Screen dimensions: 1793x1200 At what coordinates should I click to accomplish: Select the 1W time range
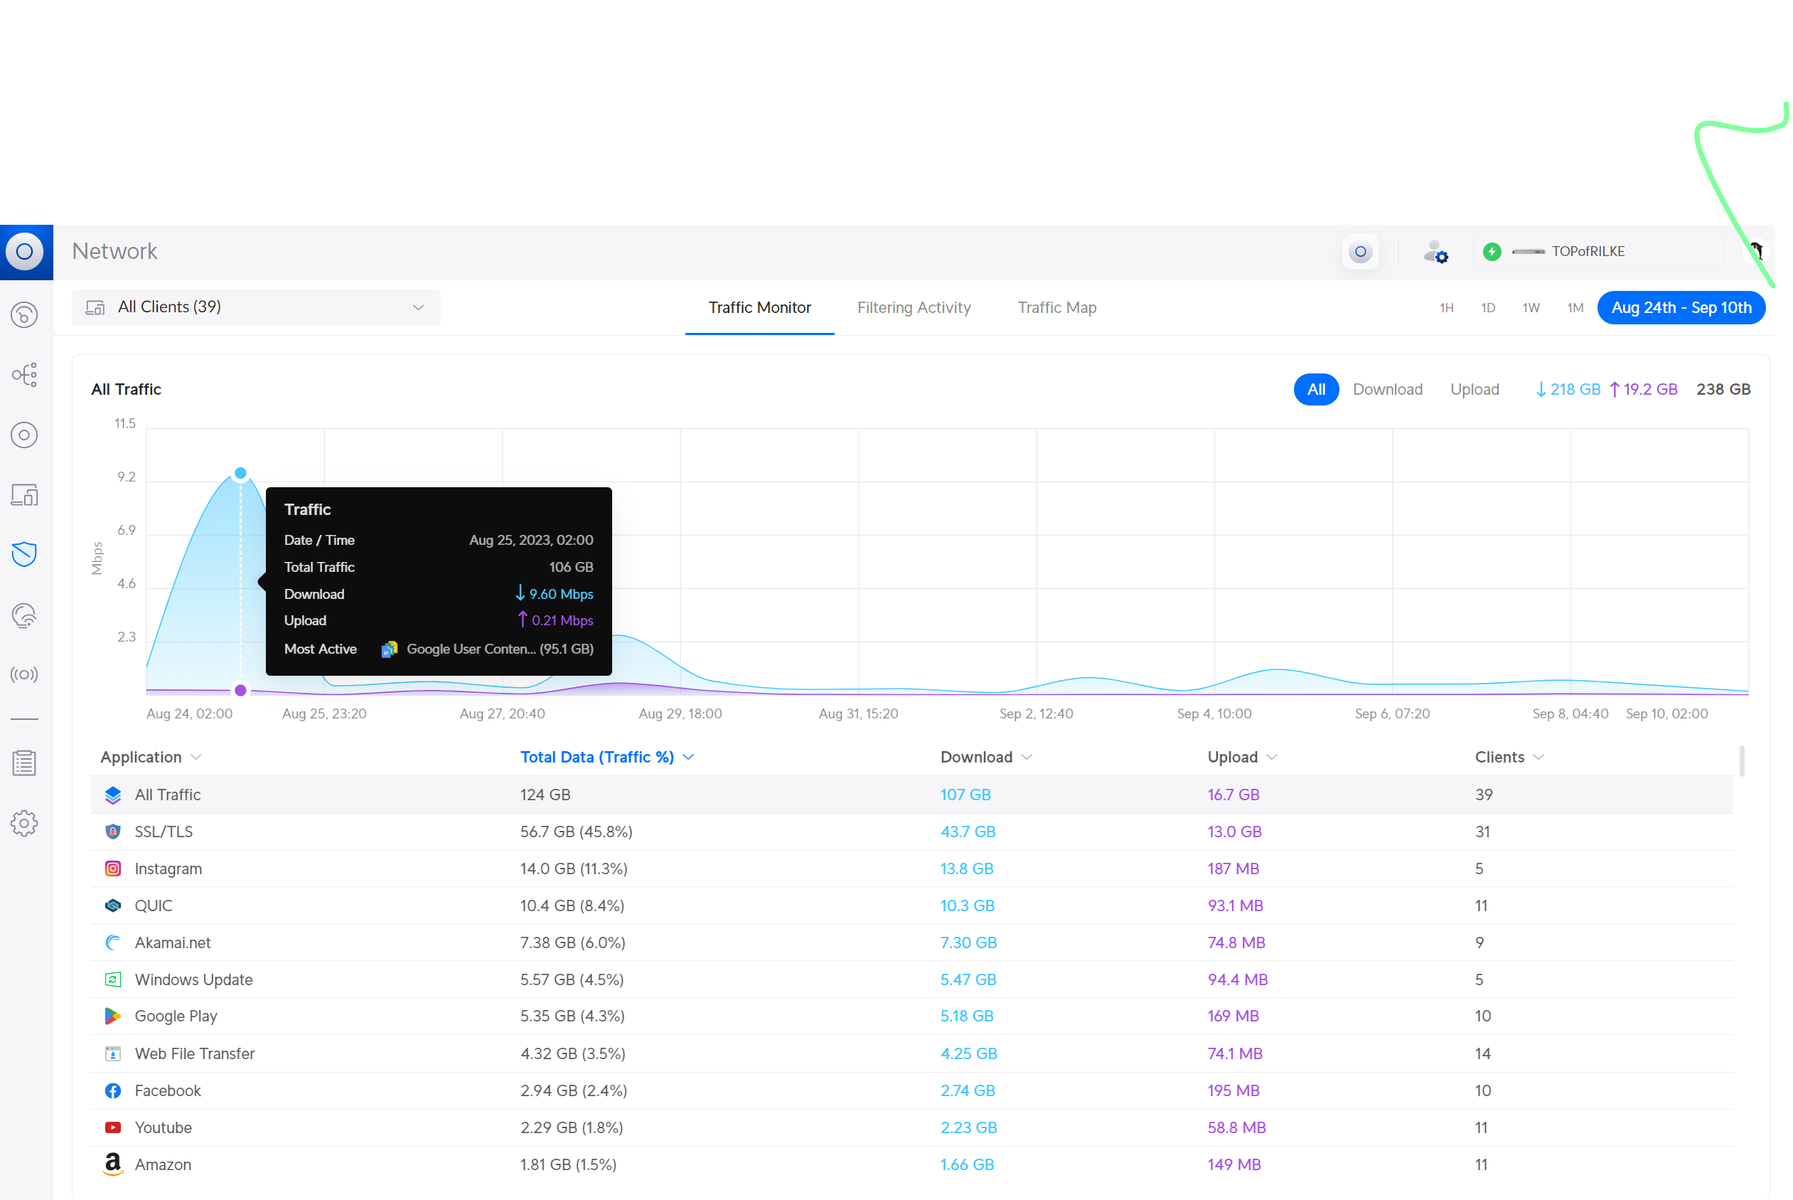tap(1531, 308)
